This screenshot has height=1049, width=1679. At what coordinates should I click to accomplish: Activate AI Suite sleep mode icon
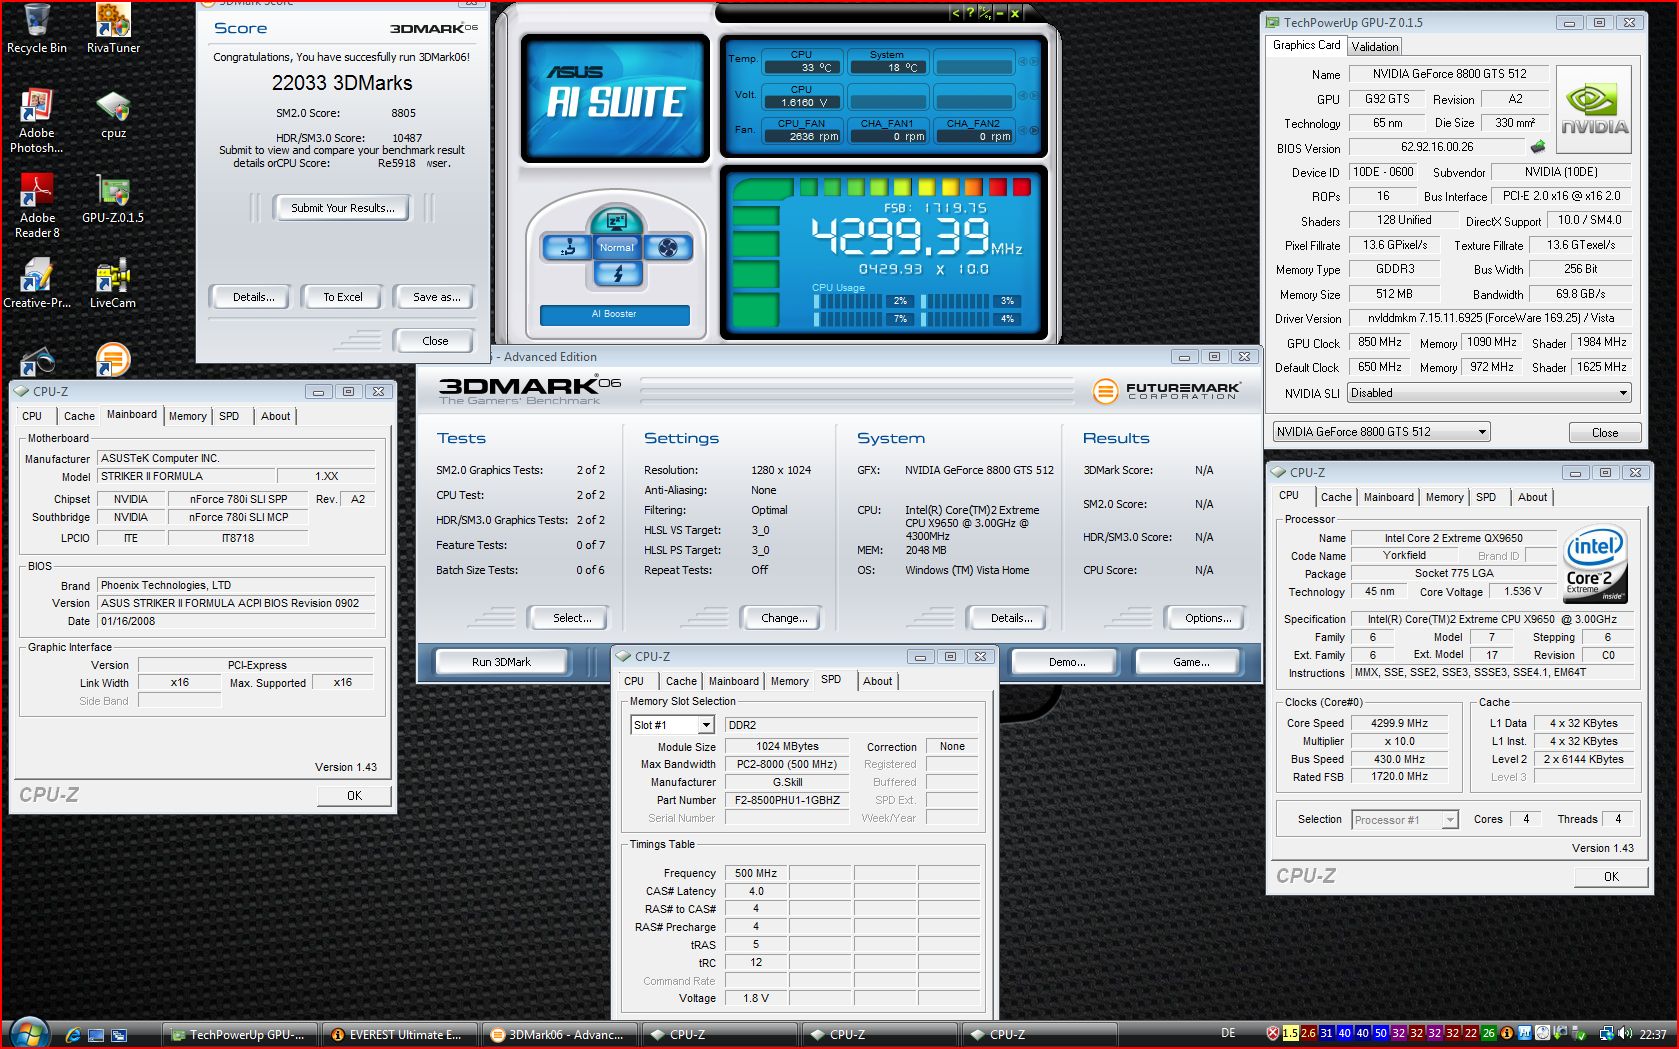click(616, 220)
